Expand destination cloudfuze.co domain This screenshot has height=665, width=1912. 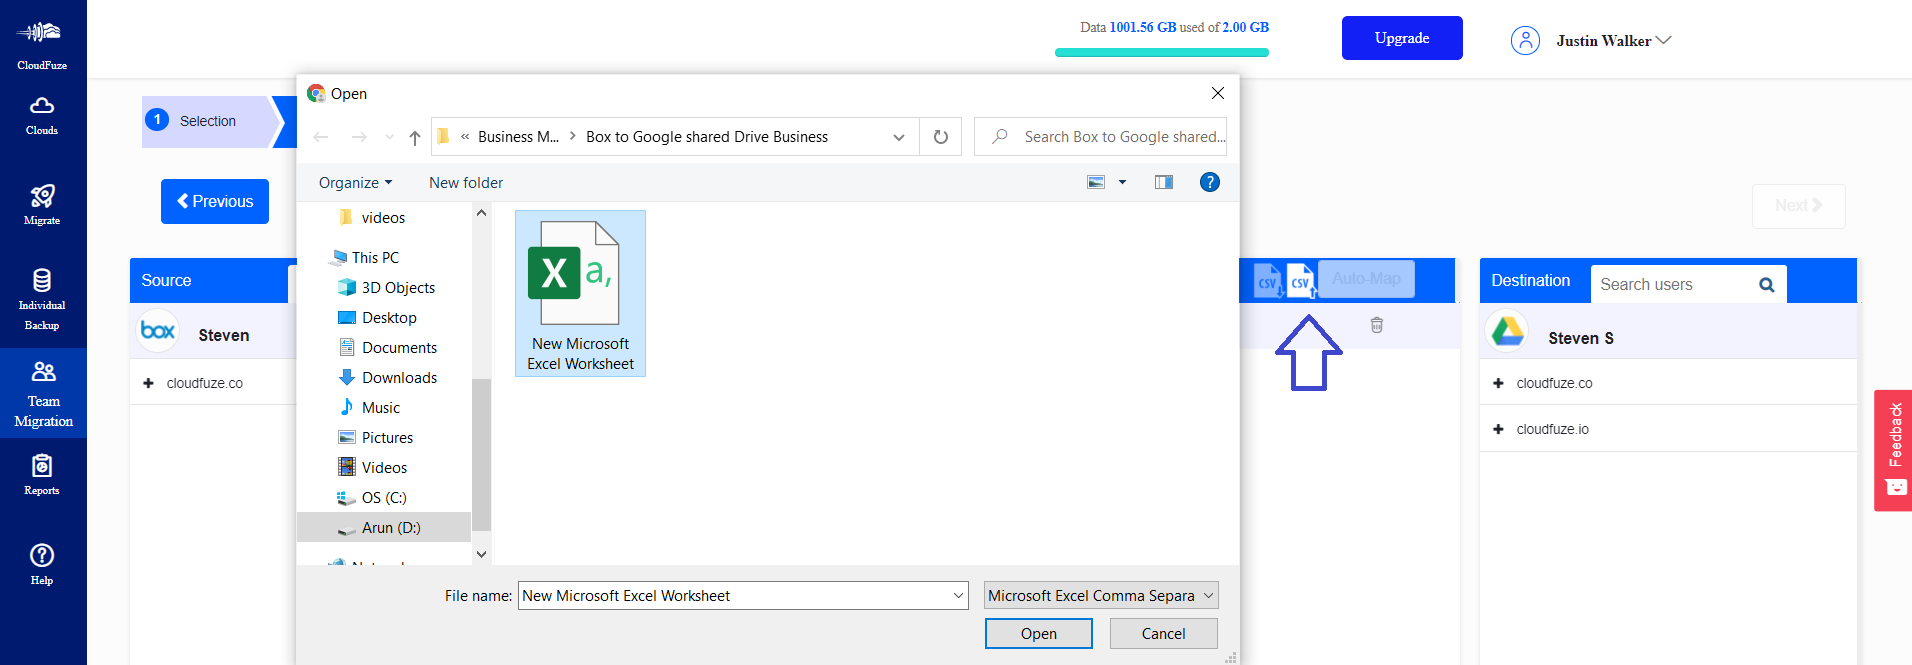[1498, 383]
